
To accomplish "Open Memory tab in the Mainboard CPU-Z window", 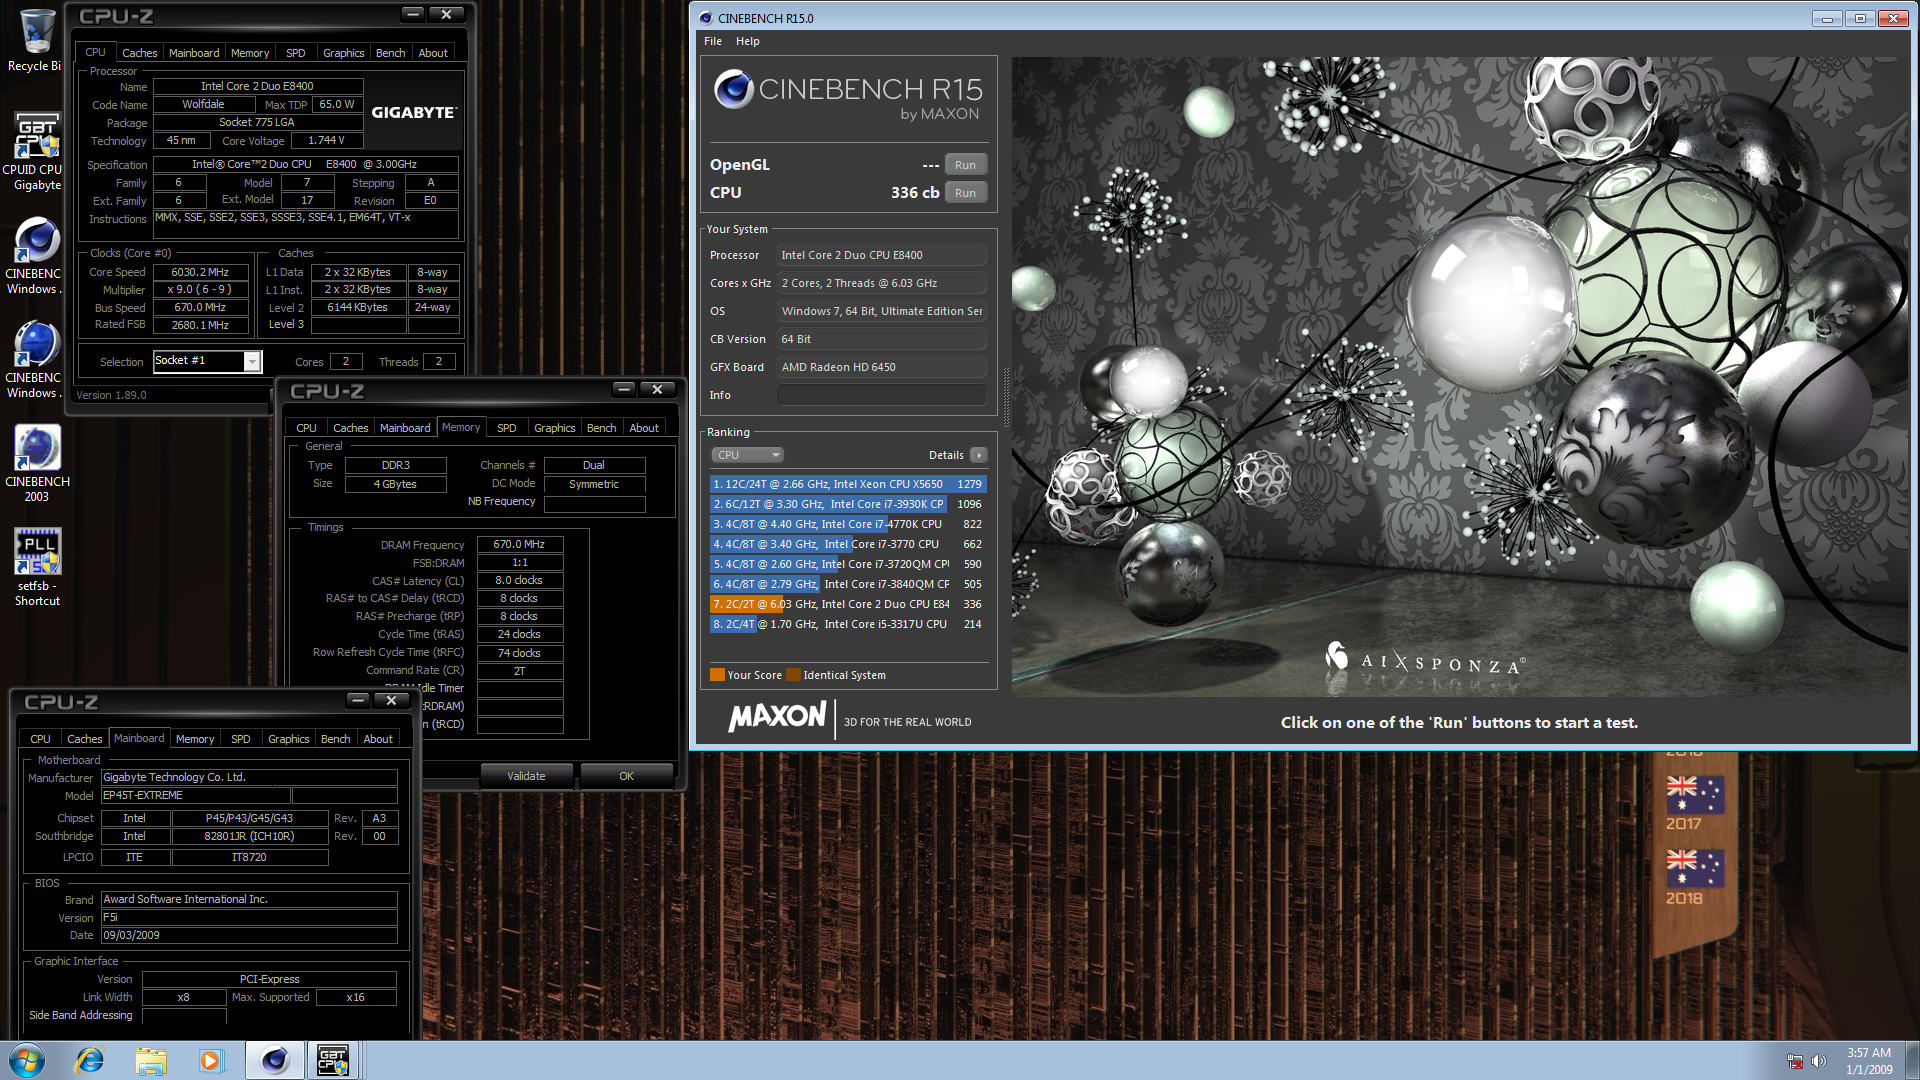I will [x=195, y=739].
